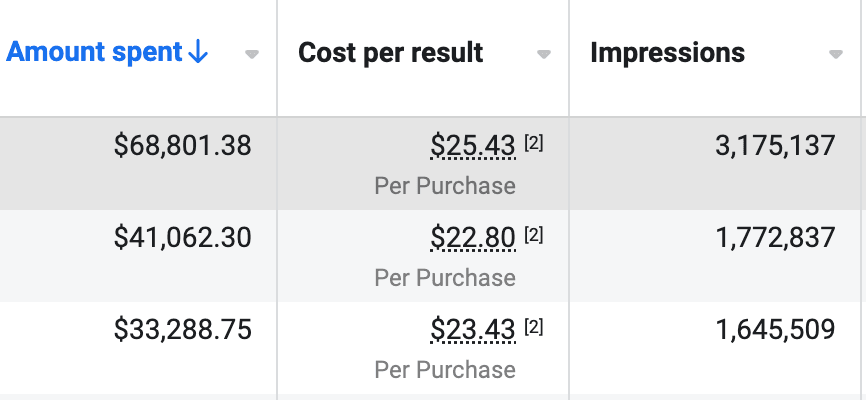Viewport: 866px width, 400px height.
Task: Open footnote [2] next to $25.43
Action: pyautogui.click(x=534, y=144)
